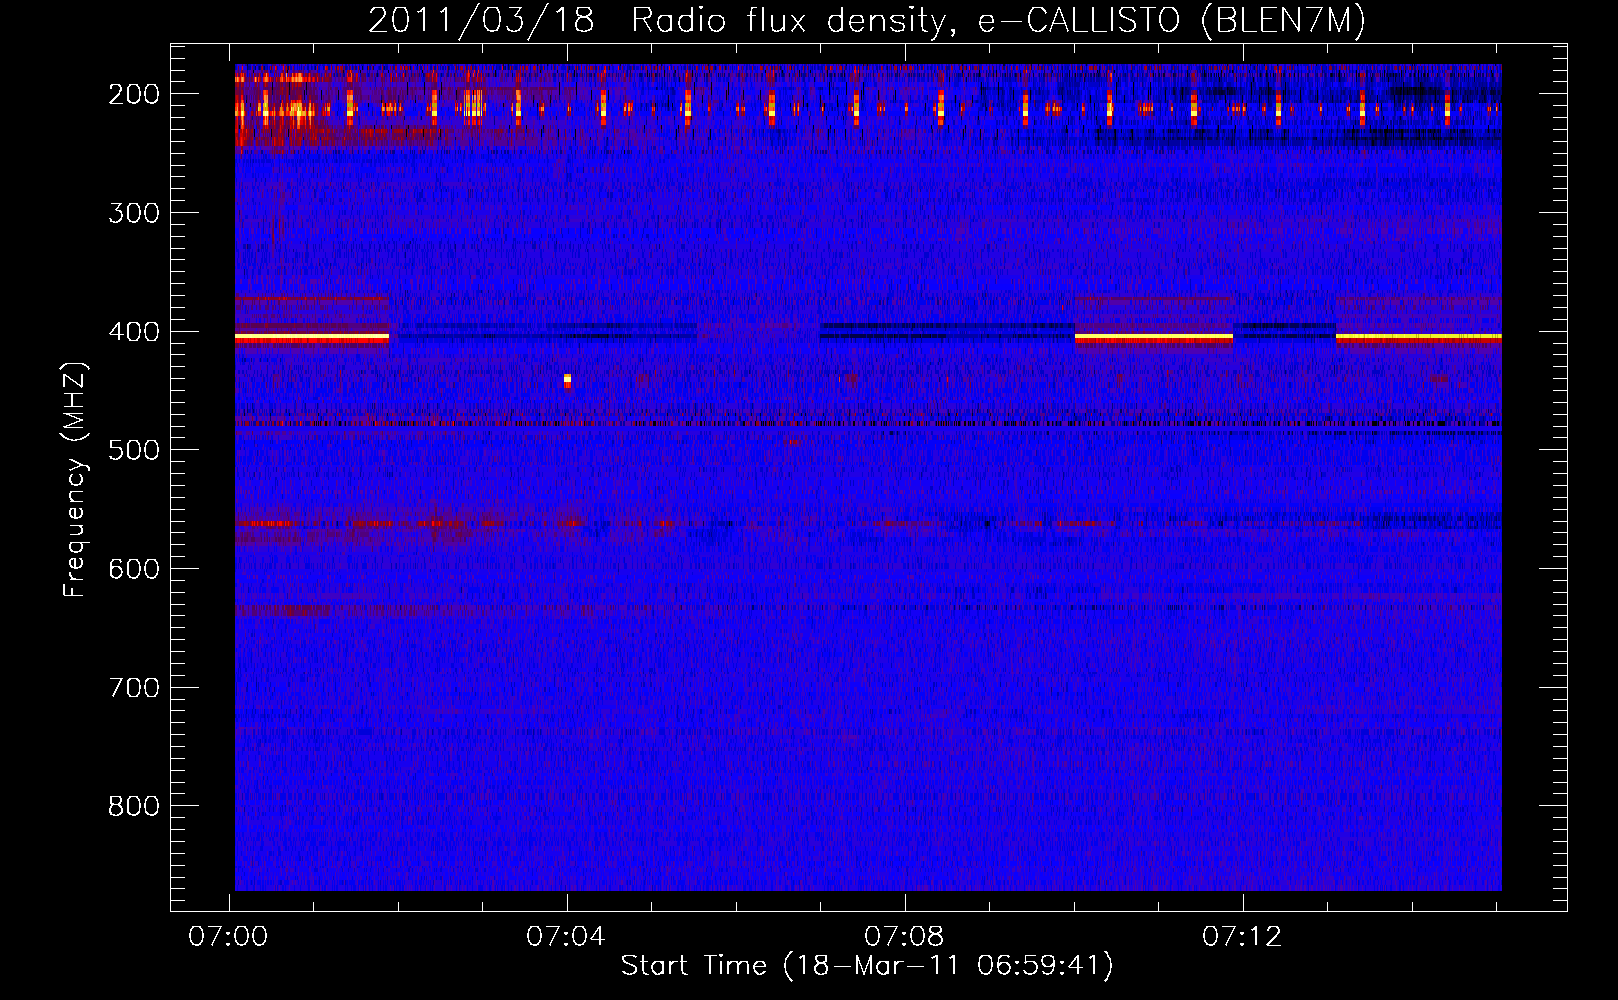The image size is (1618, 1000).
Task: Click the plot title '2011/03/18 Radio flux density'
Action: click(x=867, y=20)
